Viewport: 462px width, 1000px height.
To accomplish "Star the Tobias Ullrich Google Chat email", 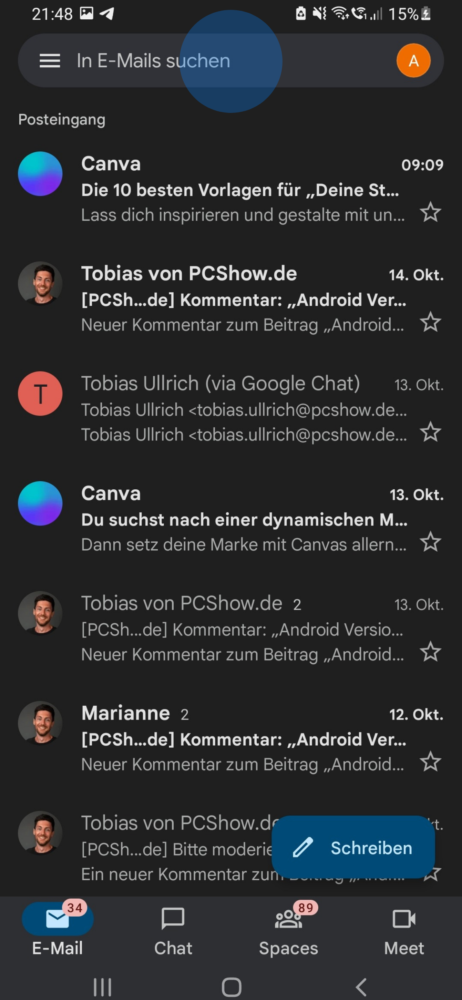I will tap(431, 432).
